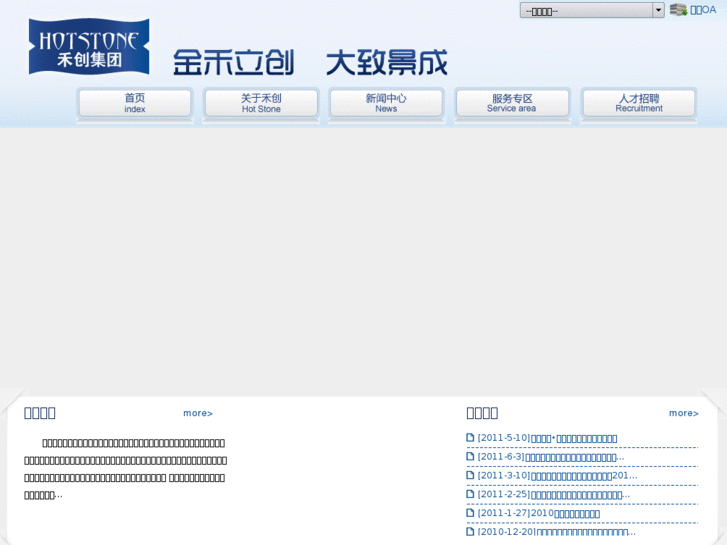Open the OA server icon

coord(678,9)
